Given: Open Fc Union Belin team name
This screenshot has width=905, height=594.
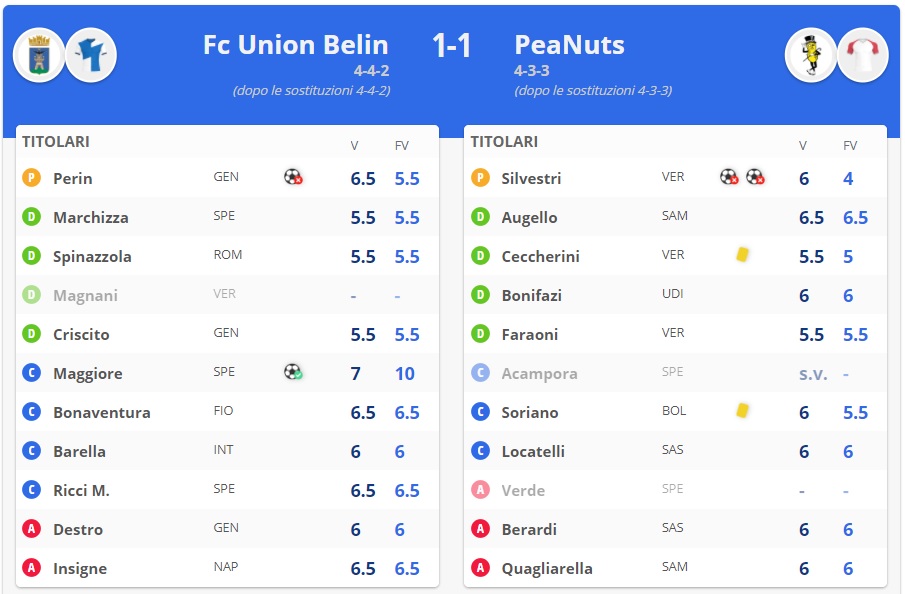Looking at the screenshot, I should pos(295,45).
